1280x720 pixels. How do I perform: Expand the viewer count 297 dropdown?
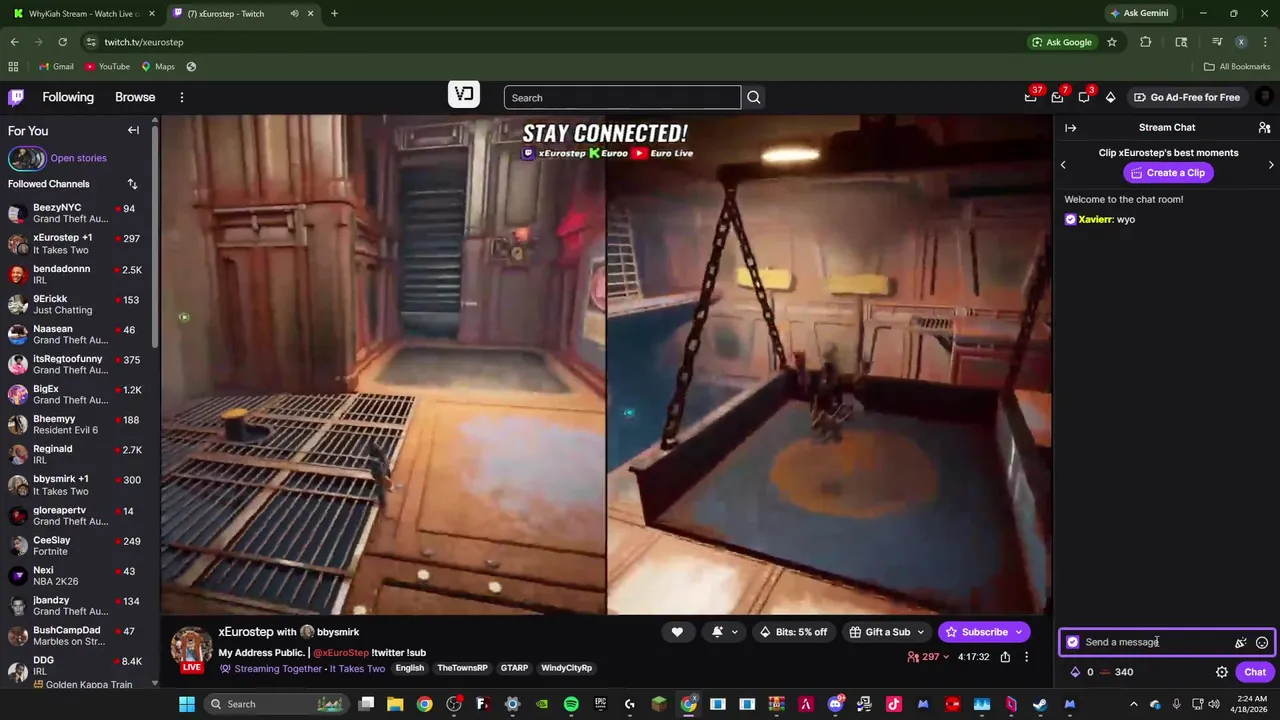pos(929,657)
